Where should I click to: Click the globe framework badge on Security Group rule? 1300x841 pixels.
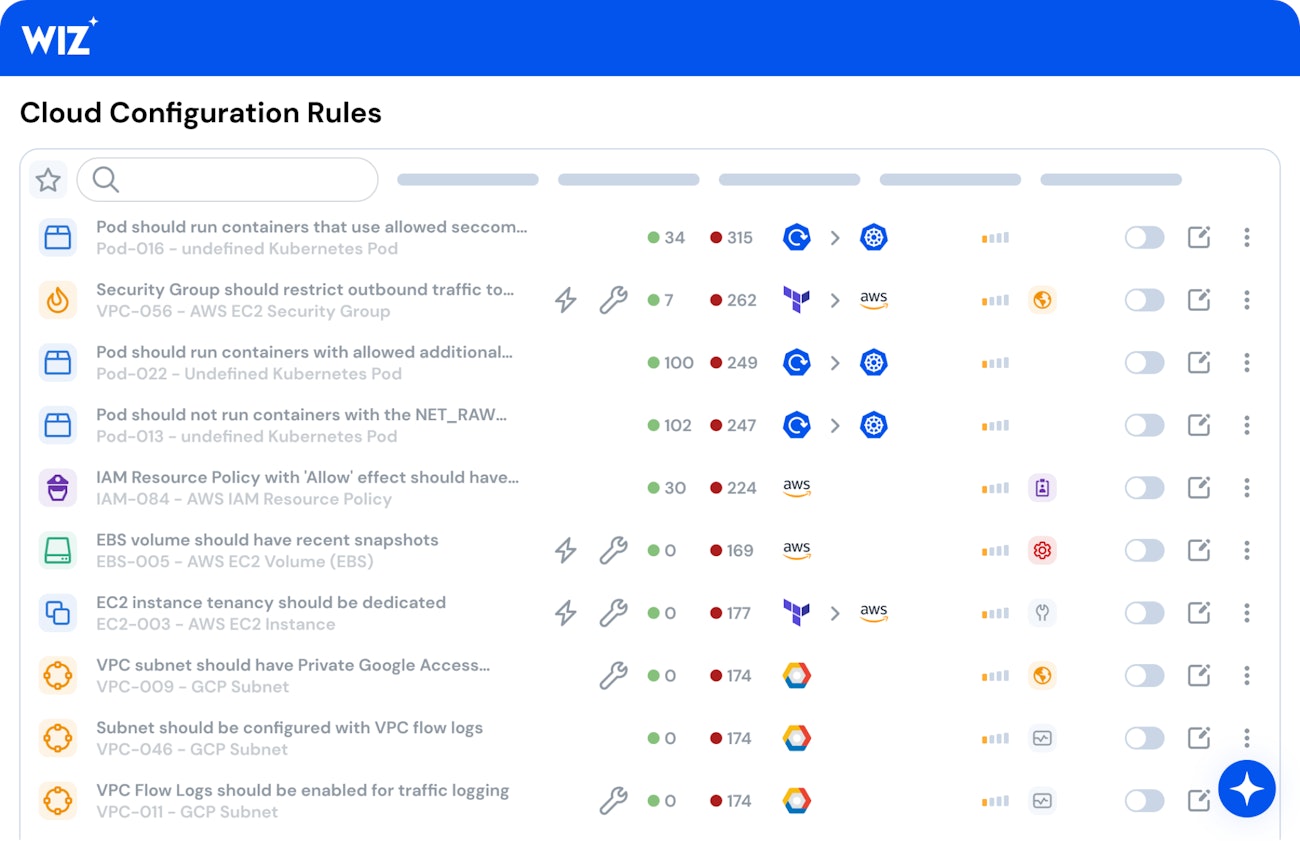(x=1042, y=299)
